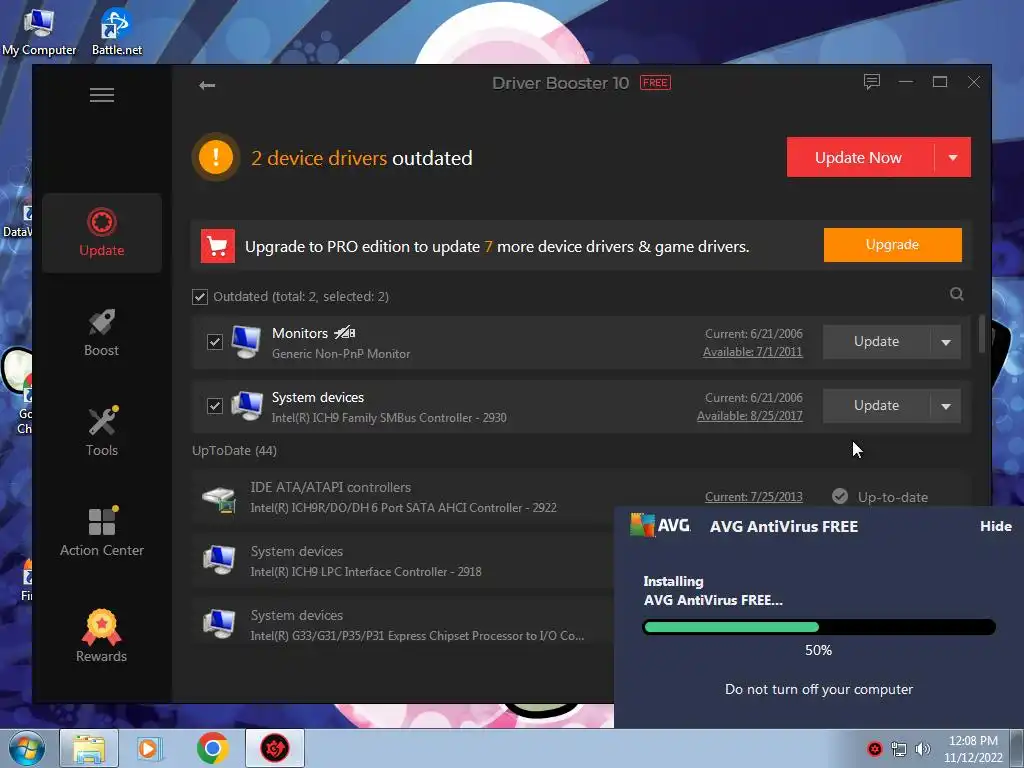Click the ICH9 LPC Interface Controller icon
The image size is (1024, 768).
219,560
